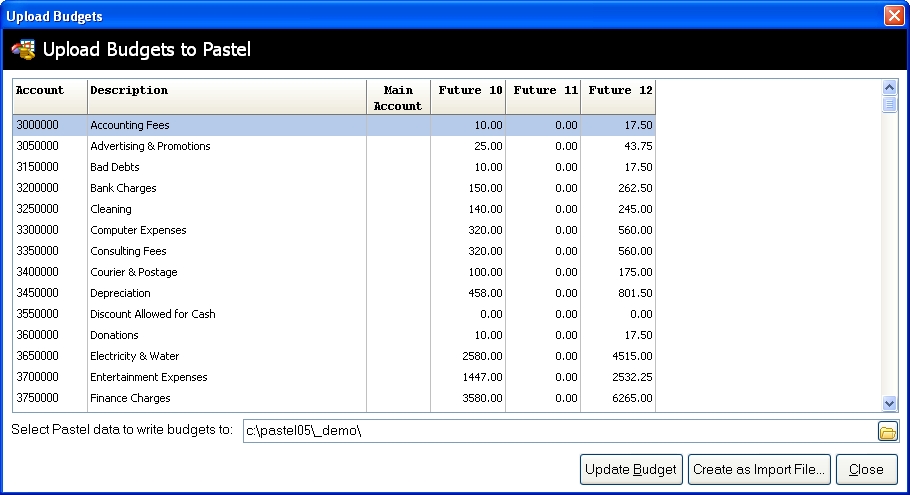Image resolution: width=910 pixels, height=495 pixels.
Task: Click the vertical scrollbar thumb
Action: (x=889, y=104)
